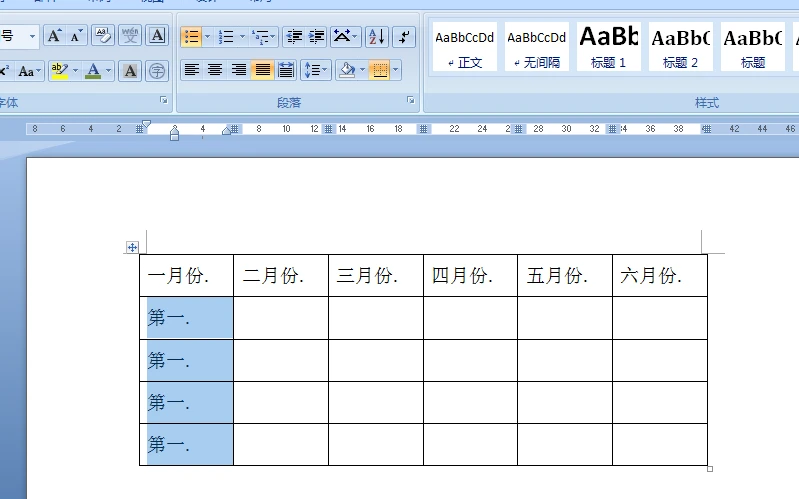Click the Grow Font icon
This screenshot has height=499, width=799.
tap(54, 37)
